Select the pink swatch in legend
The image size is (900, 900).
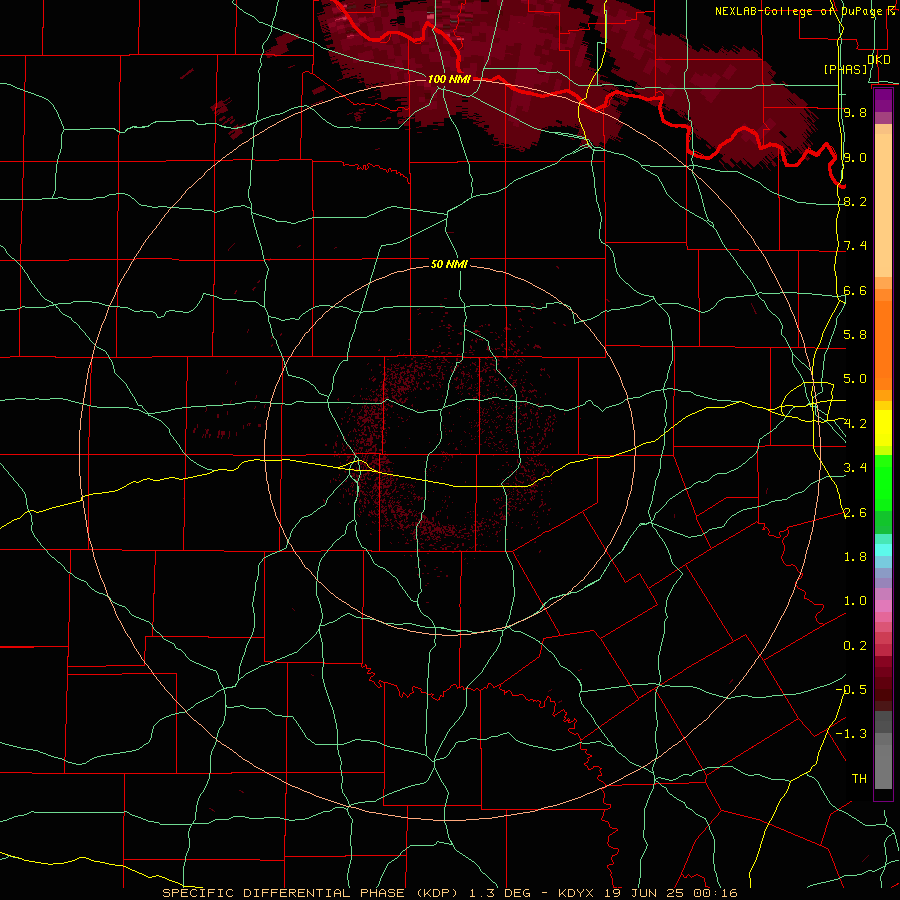point(883,606)
